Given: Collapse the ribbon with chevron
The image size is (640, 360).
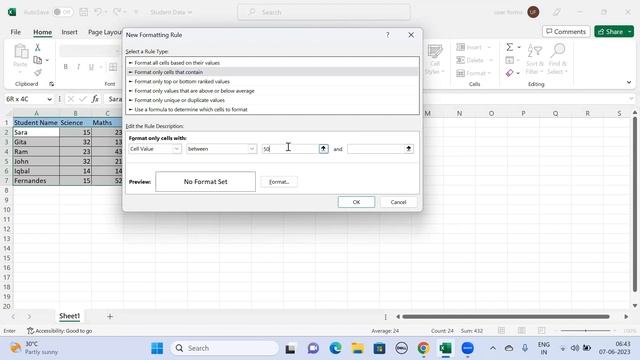Looking at the screenshot, I should click(x=629, y=82).
